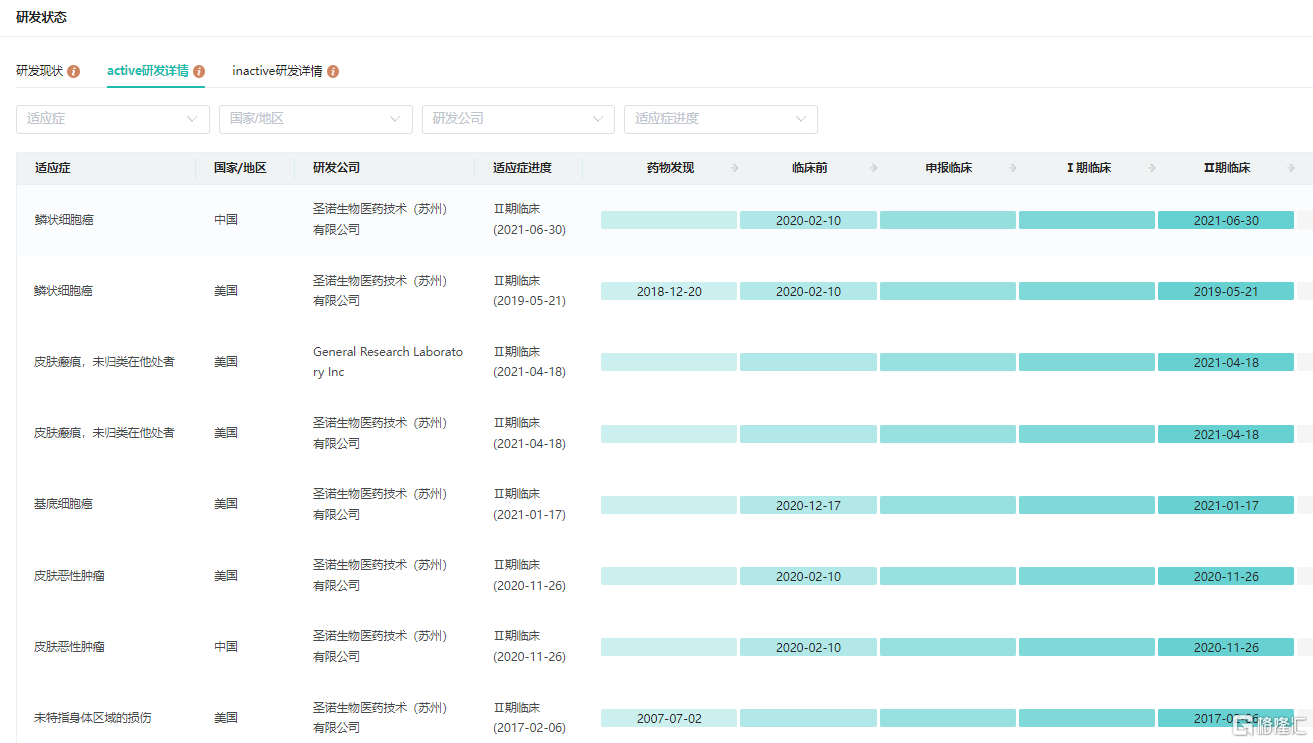Click the 2021-06-30 Ⅱ期临床 progress bar
The height and width of the screenshot is (743, 1313).
tap(1226, 220)
